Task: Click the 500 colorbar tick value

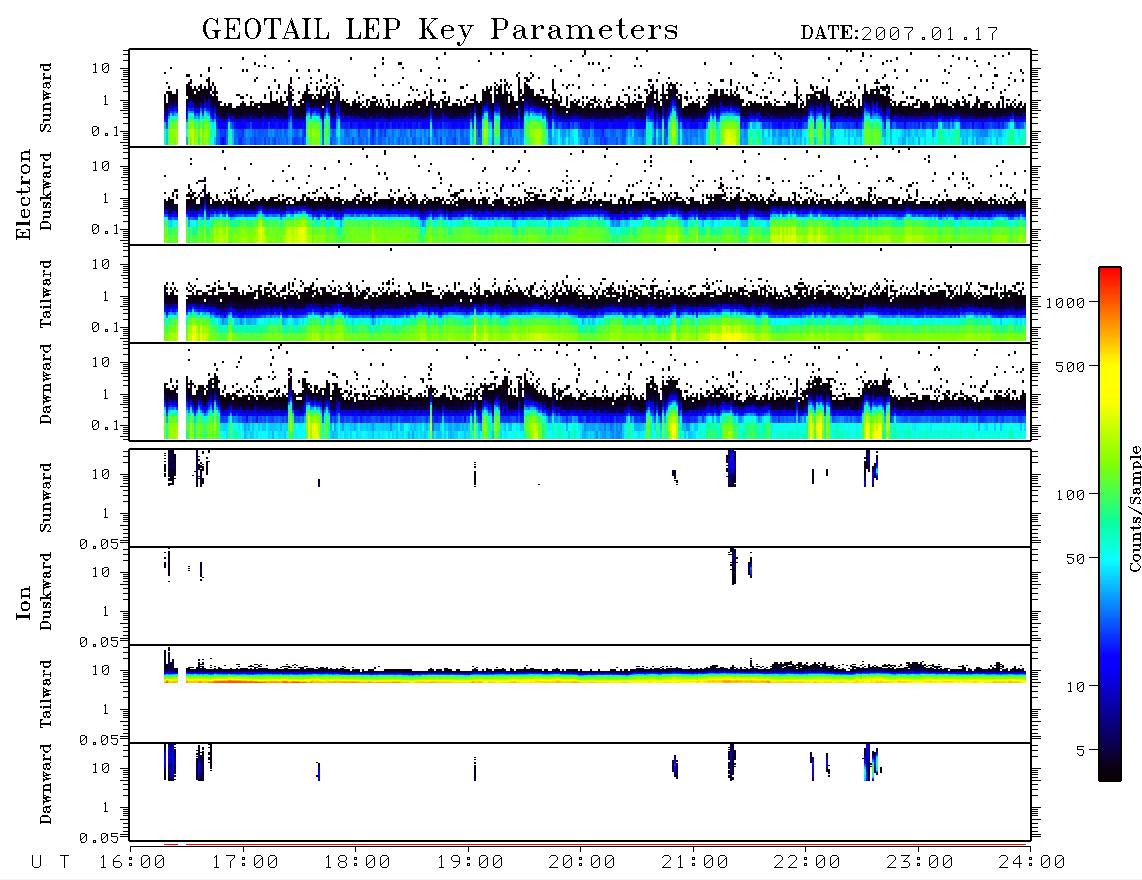Action: 1071,367
